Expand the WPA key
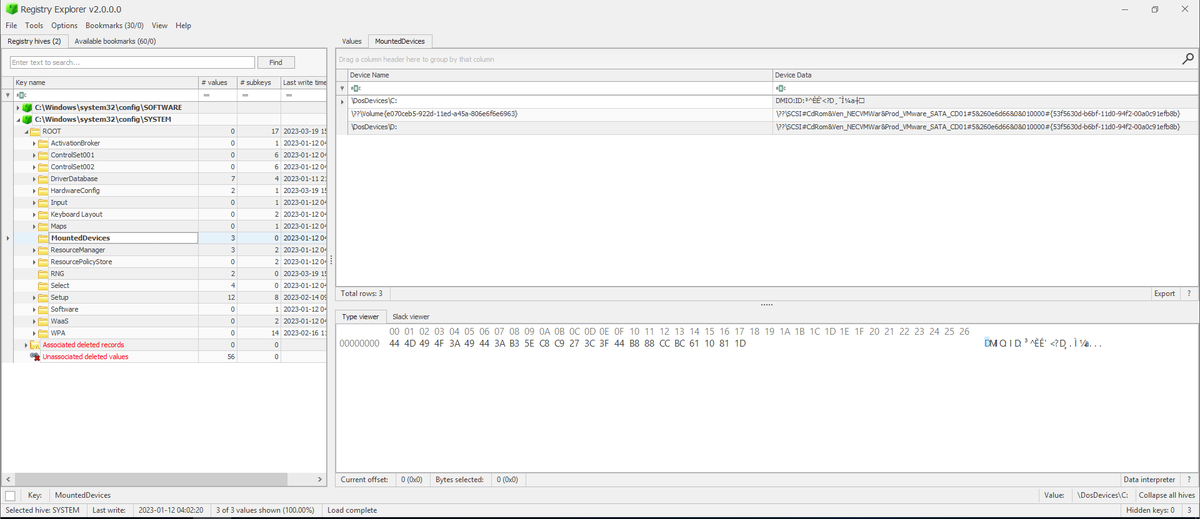Screen dimensions: 1200x519 coord(34,333)
